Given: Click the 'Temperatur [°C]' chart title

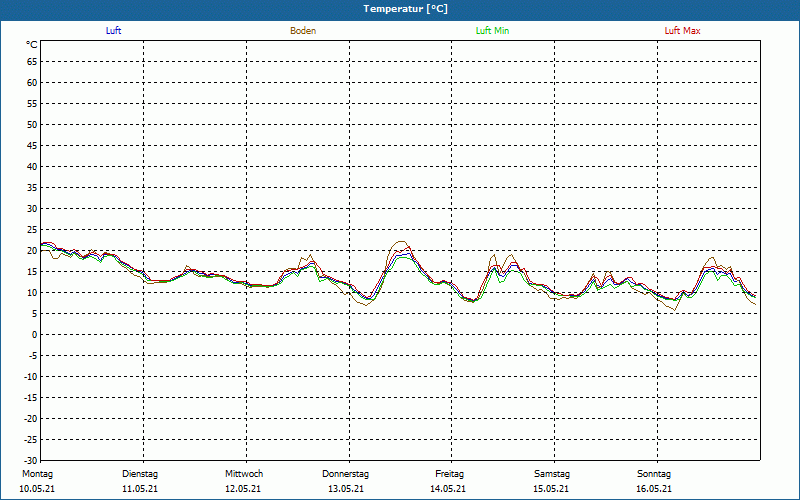Looking at the screenshot, I should point(406,9).
